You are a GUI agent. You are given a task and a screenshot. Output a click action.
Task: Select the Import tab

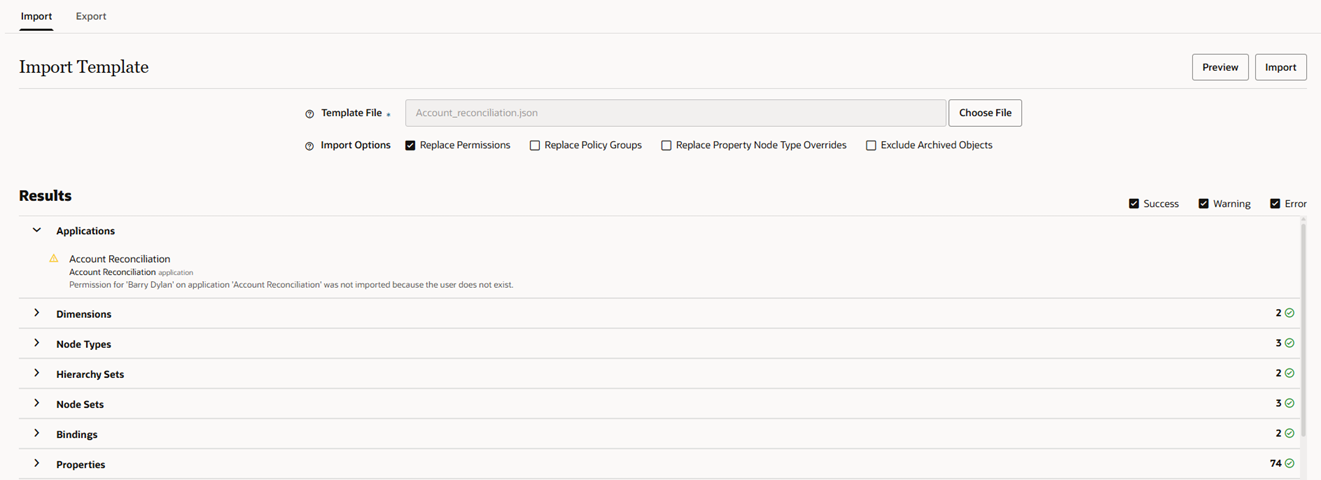37,16
